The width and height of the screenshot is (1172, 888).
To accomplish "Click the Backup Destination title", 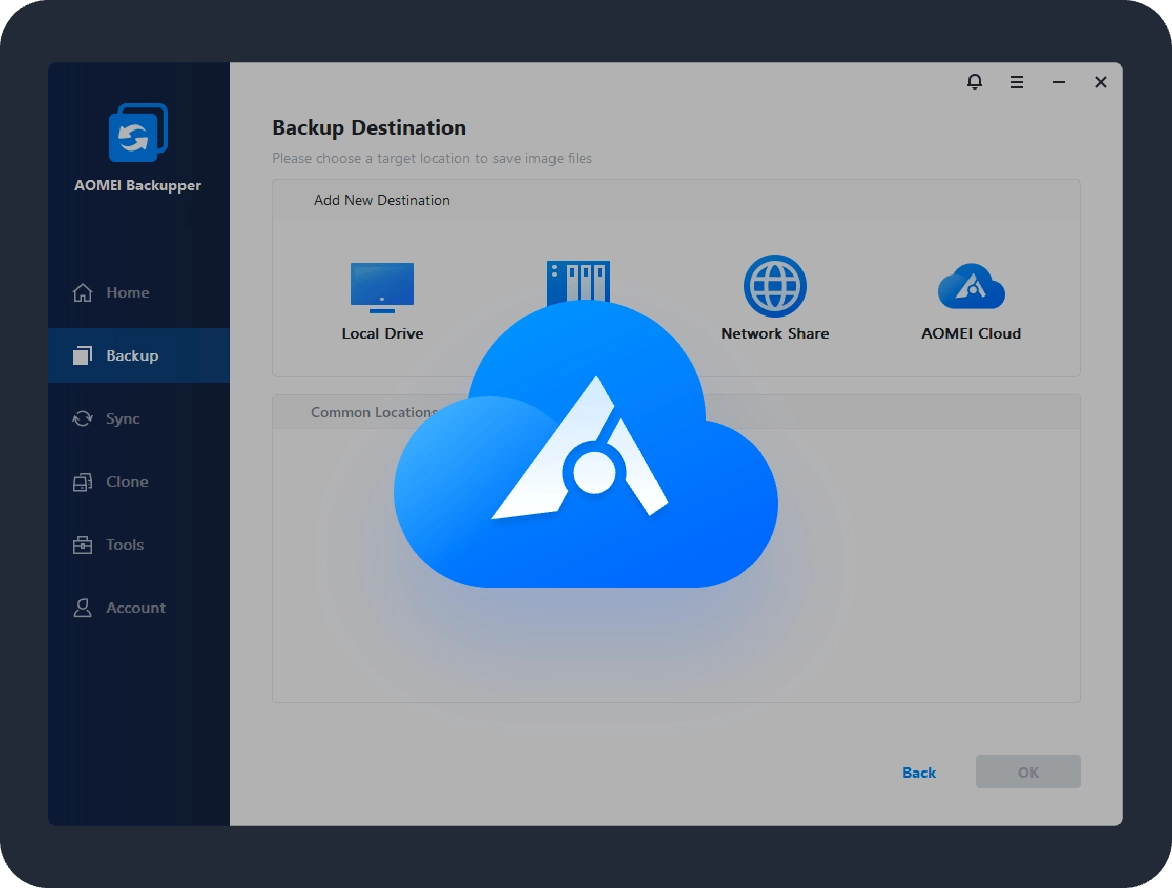I will (x=368, y=128).
